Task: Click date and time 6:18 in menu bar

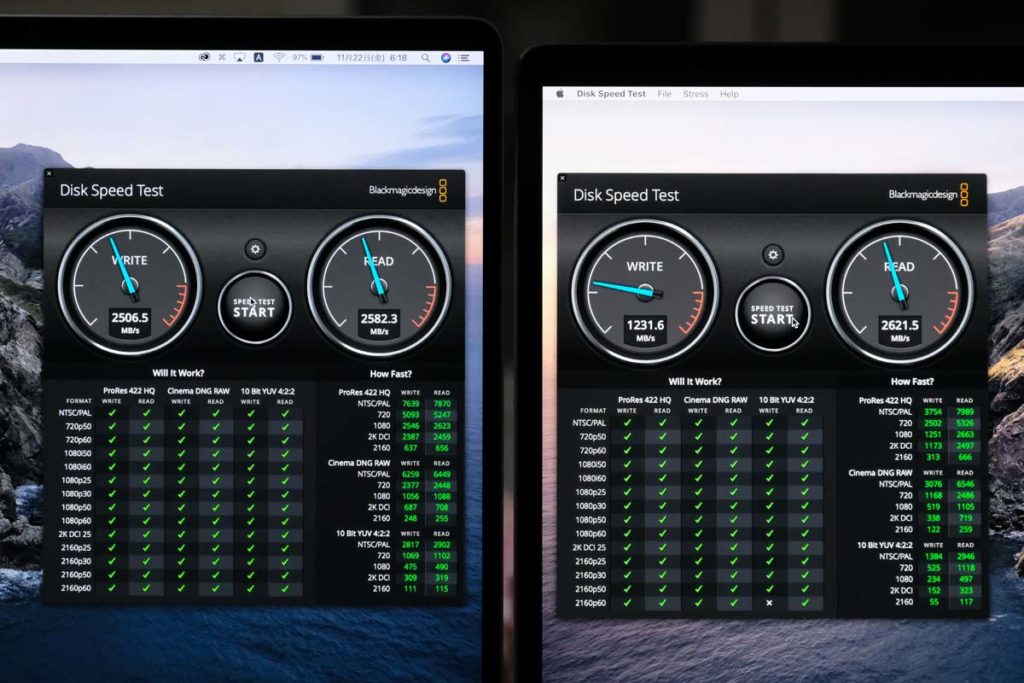Action: point(372,57)
